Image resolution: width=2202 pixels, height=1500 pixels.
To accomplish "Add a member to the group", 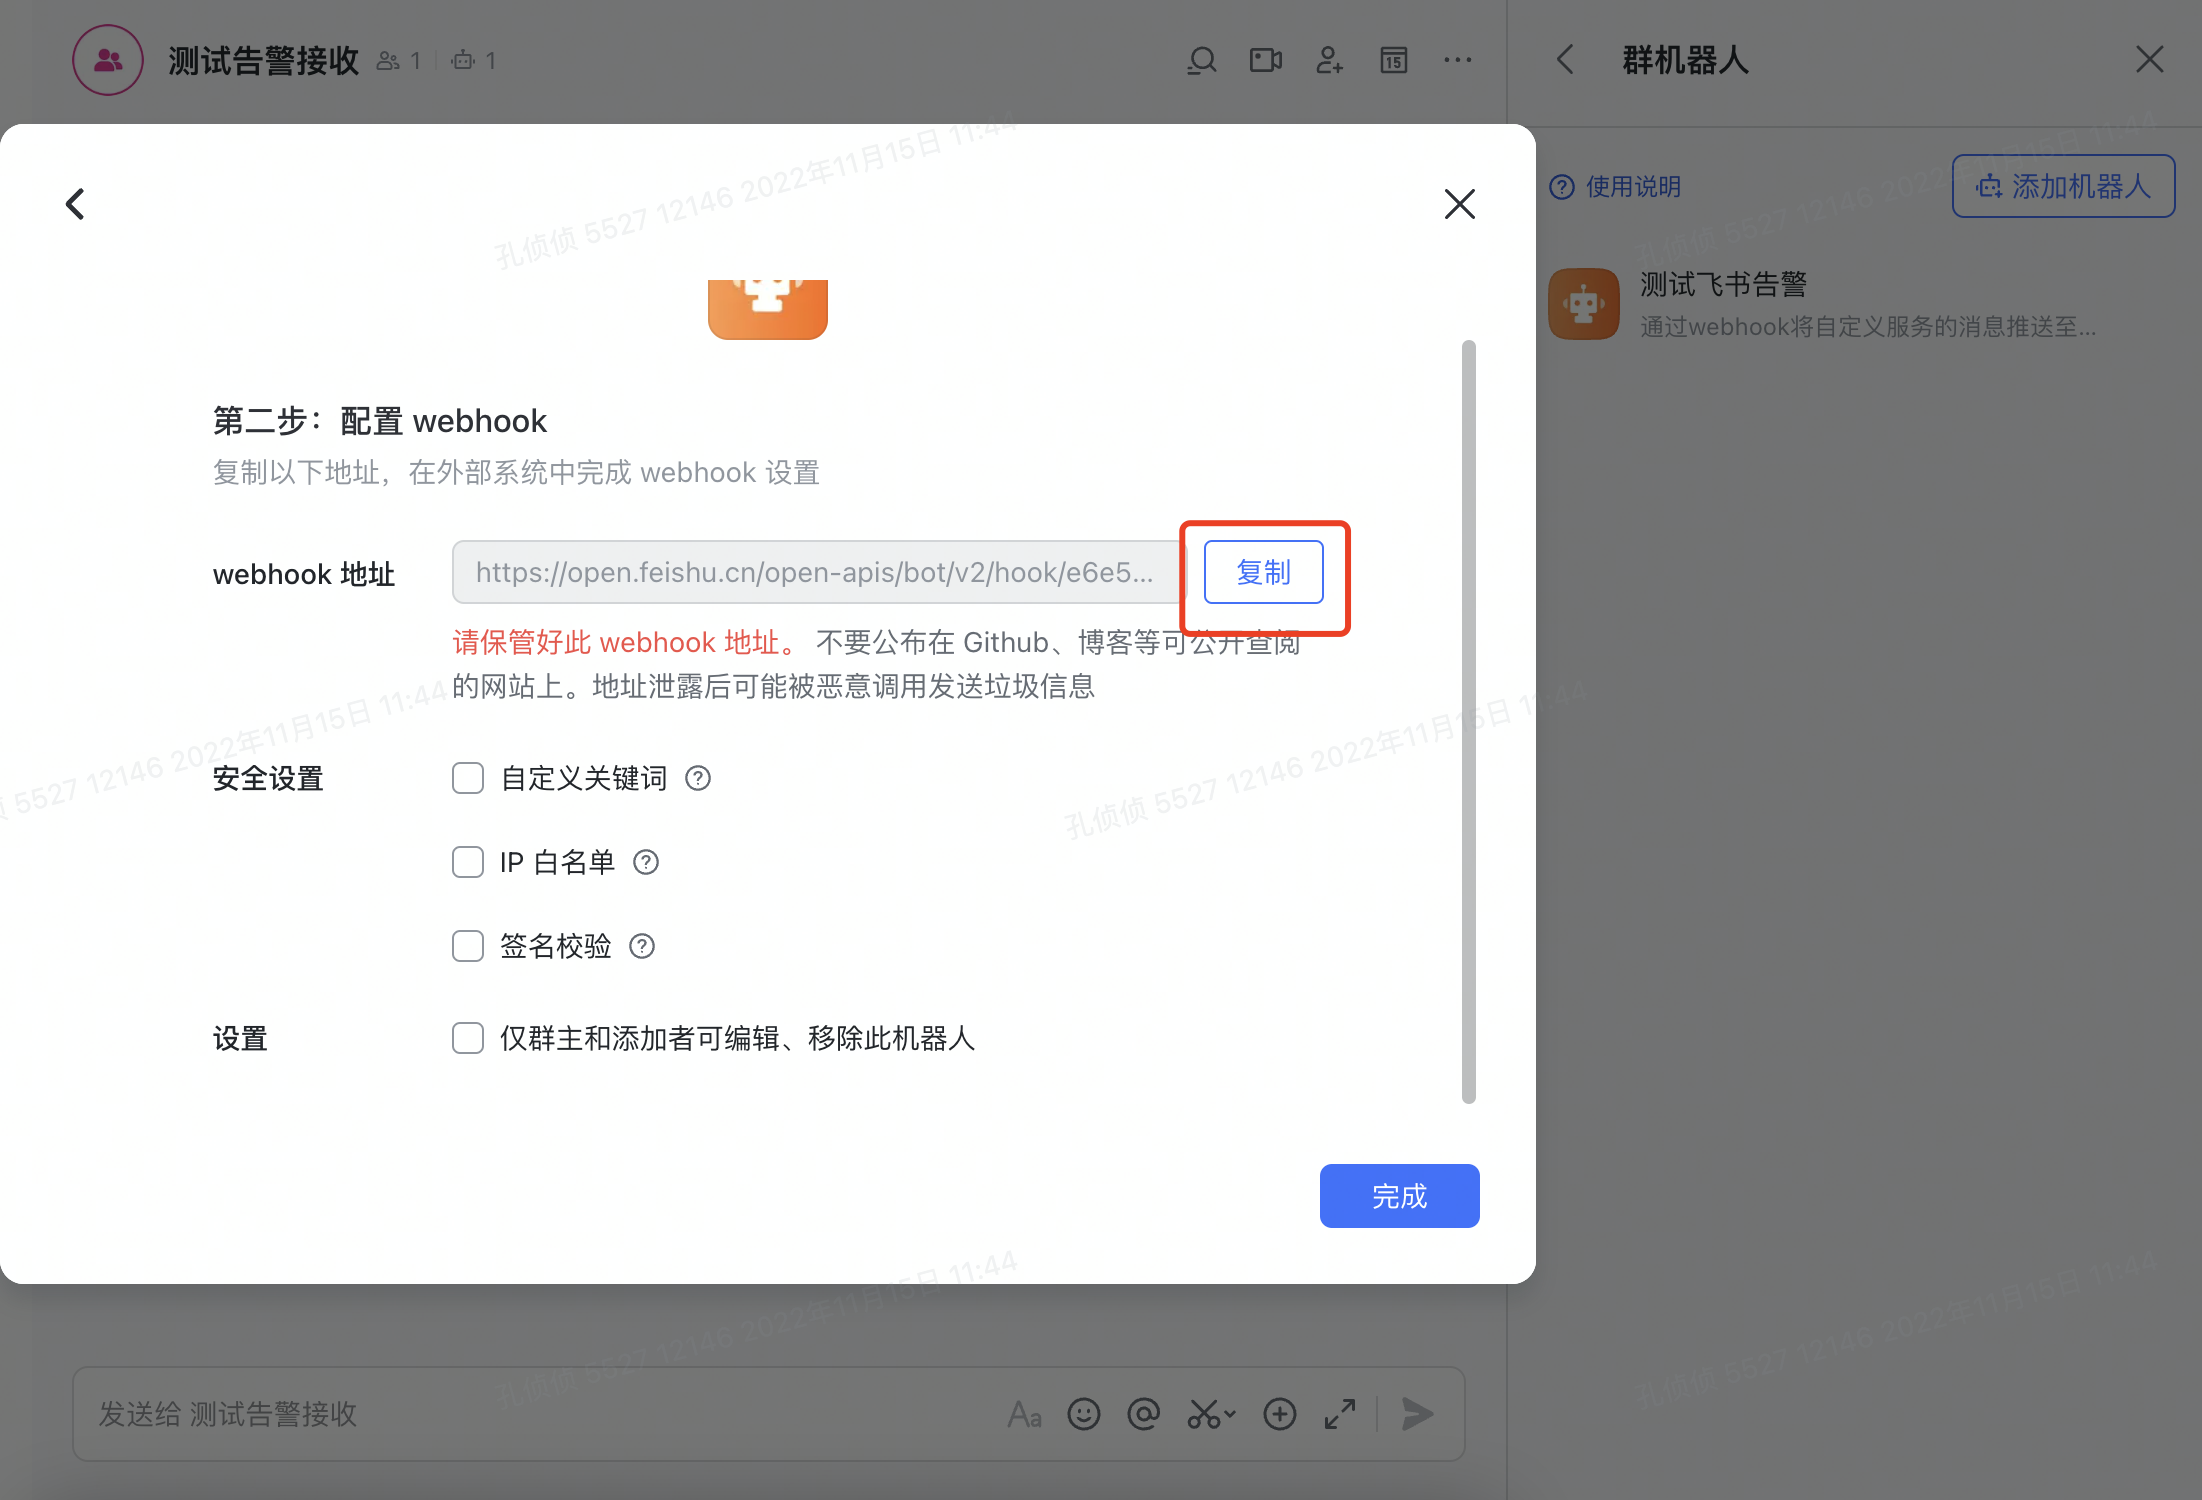I will click(1330, 61).
